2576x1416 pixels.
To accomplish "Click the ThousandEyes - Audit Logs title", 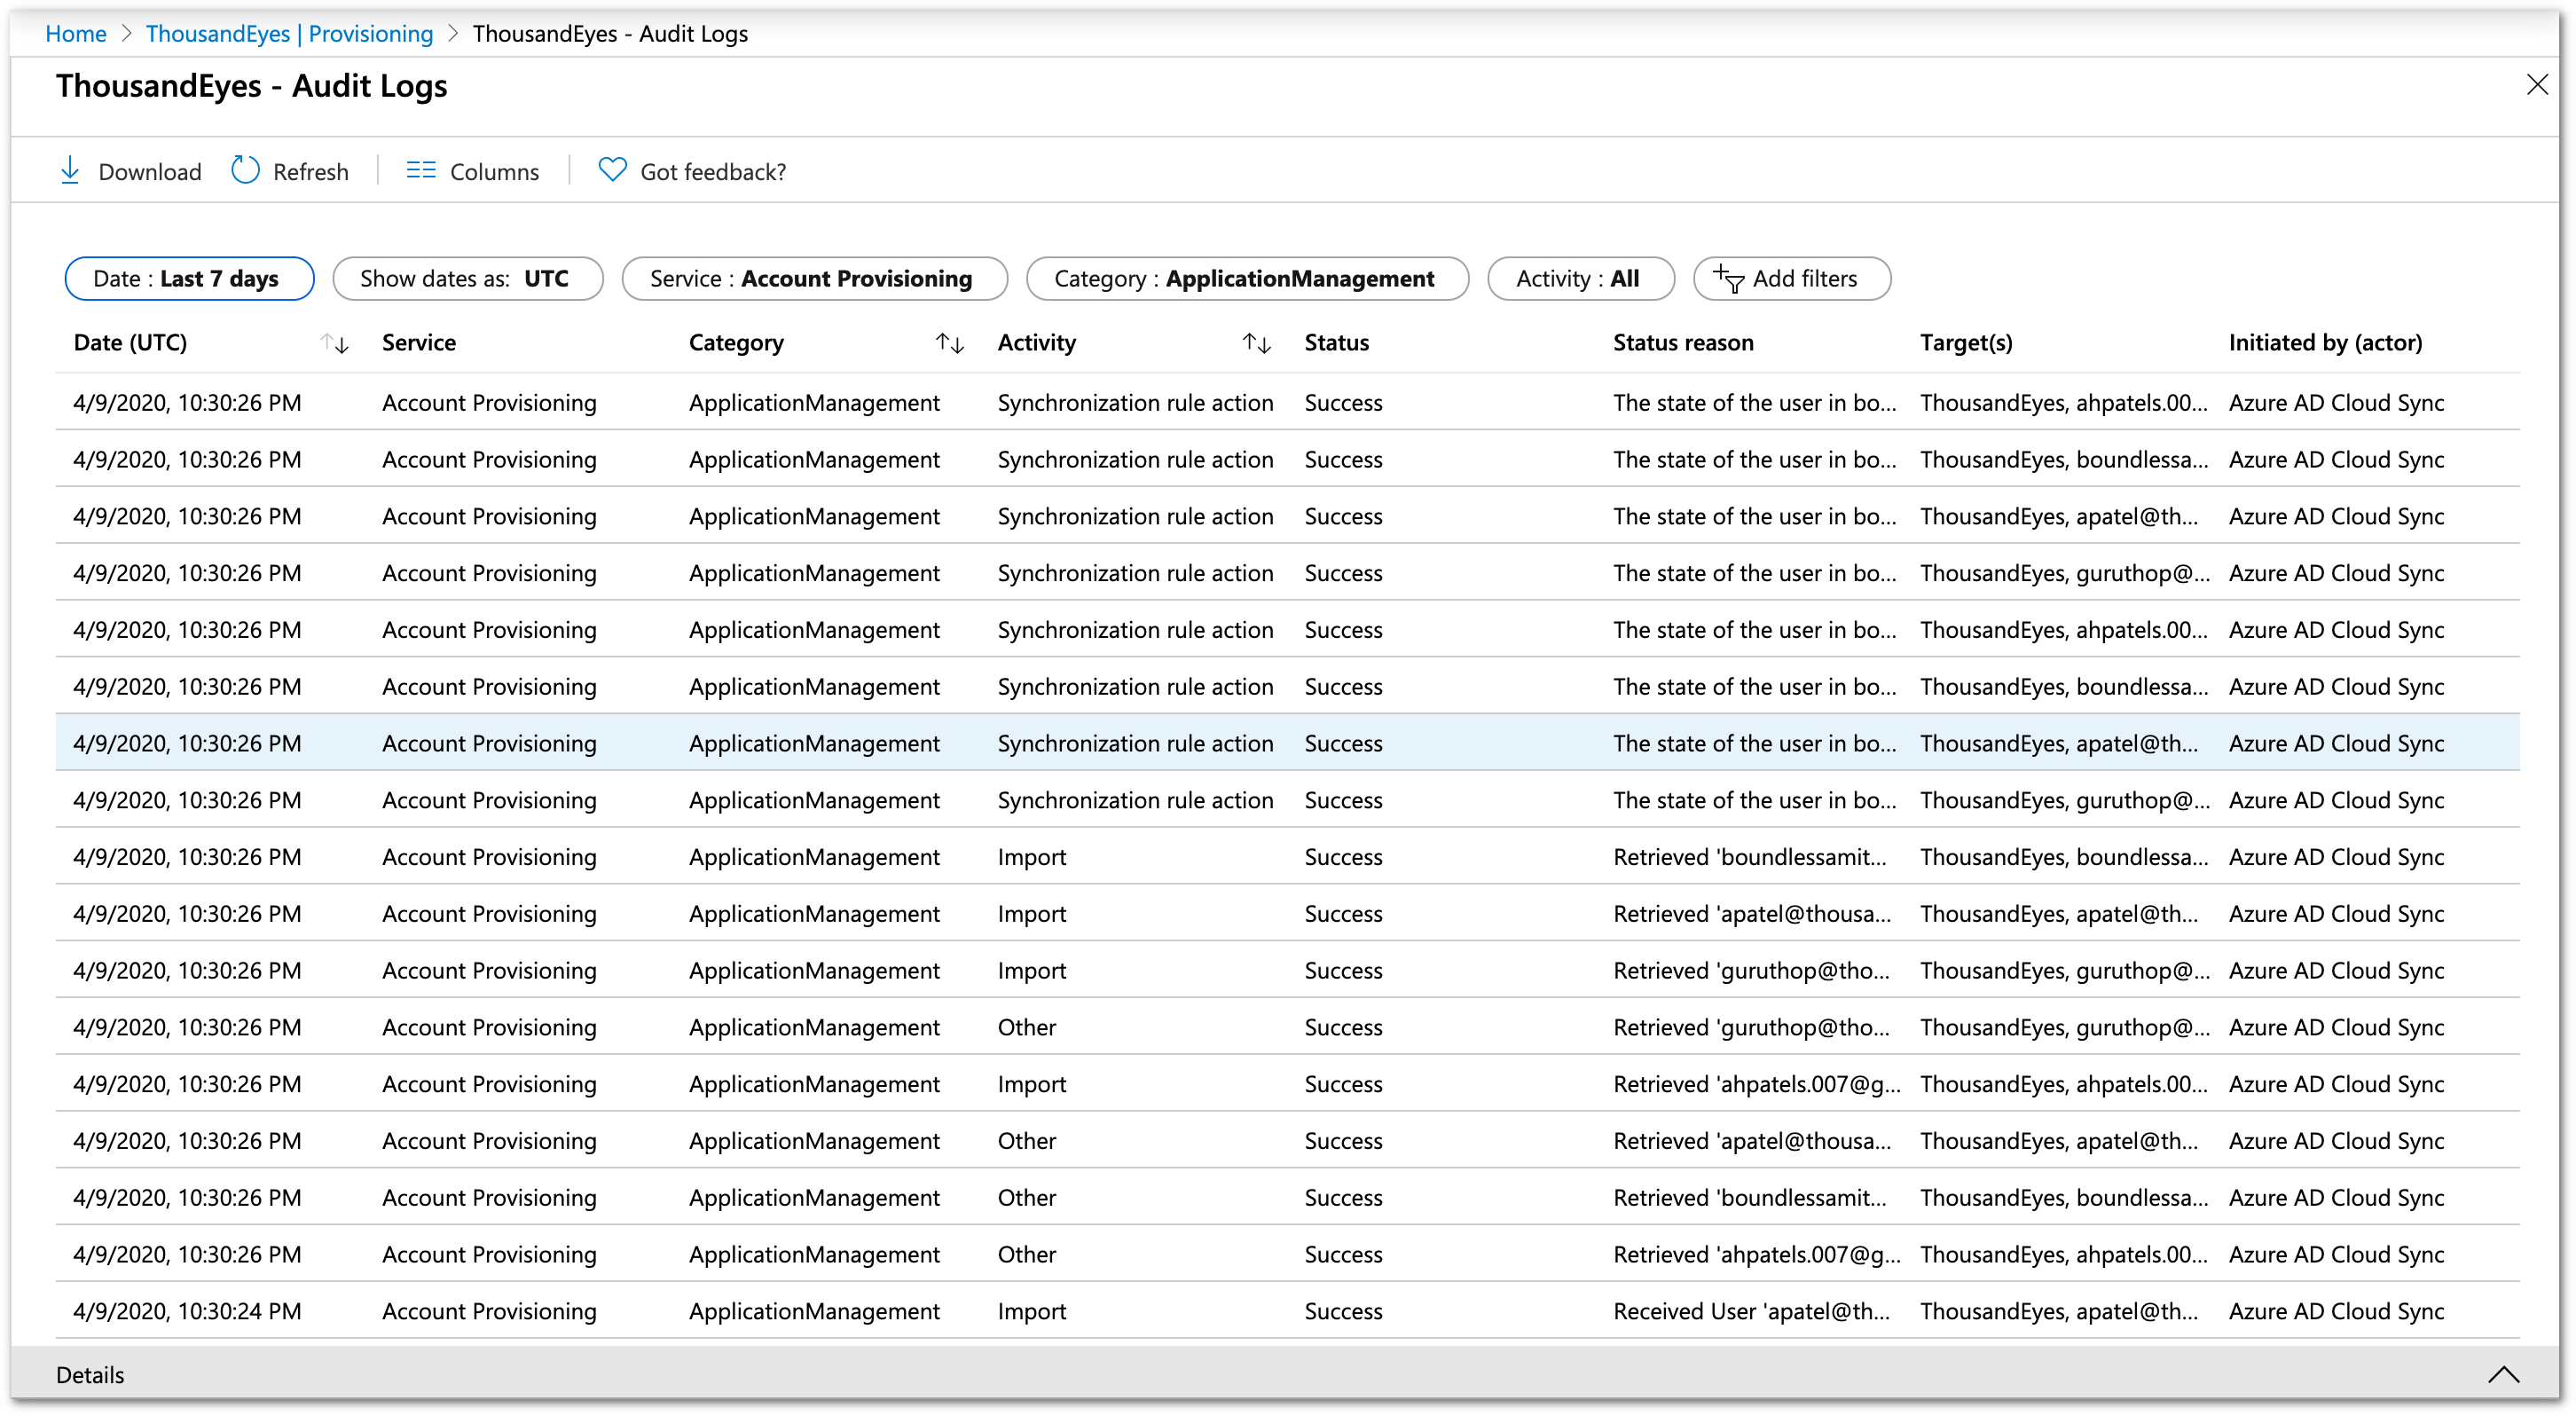I will tap(252, 86).
